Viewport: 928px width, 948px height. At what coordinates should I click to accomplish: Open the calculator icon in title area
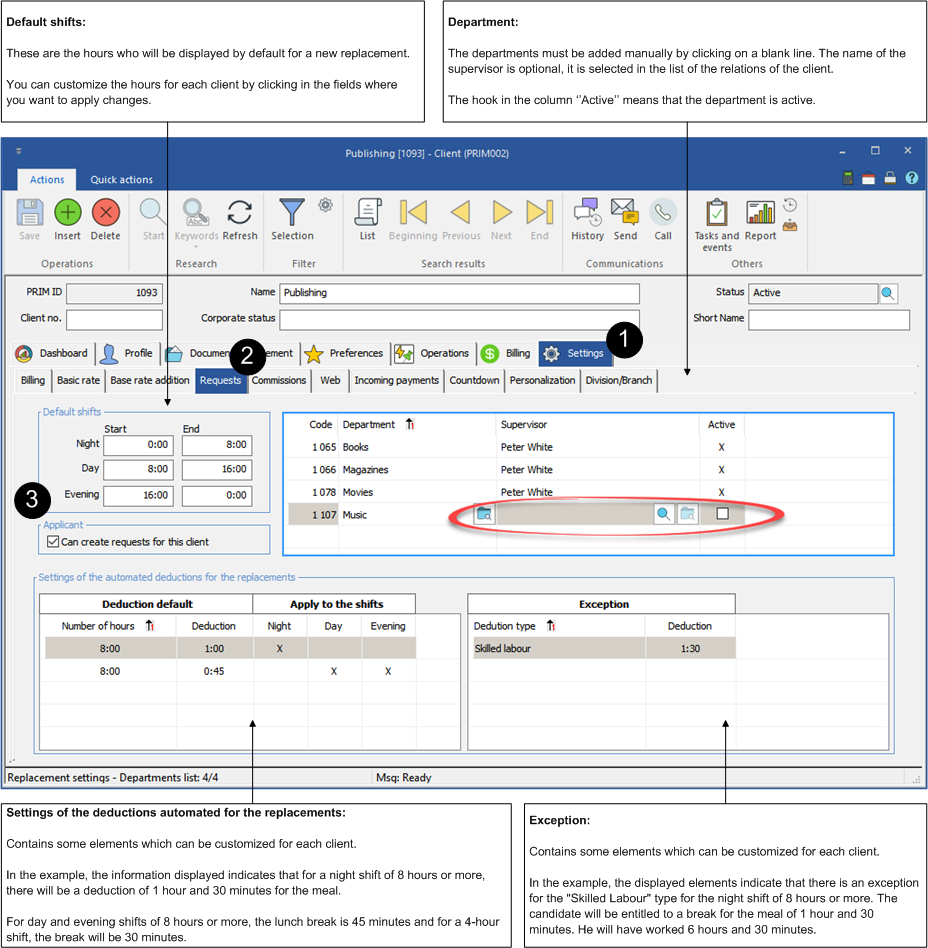pyautogui.click(x=848, y=178)
